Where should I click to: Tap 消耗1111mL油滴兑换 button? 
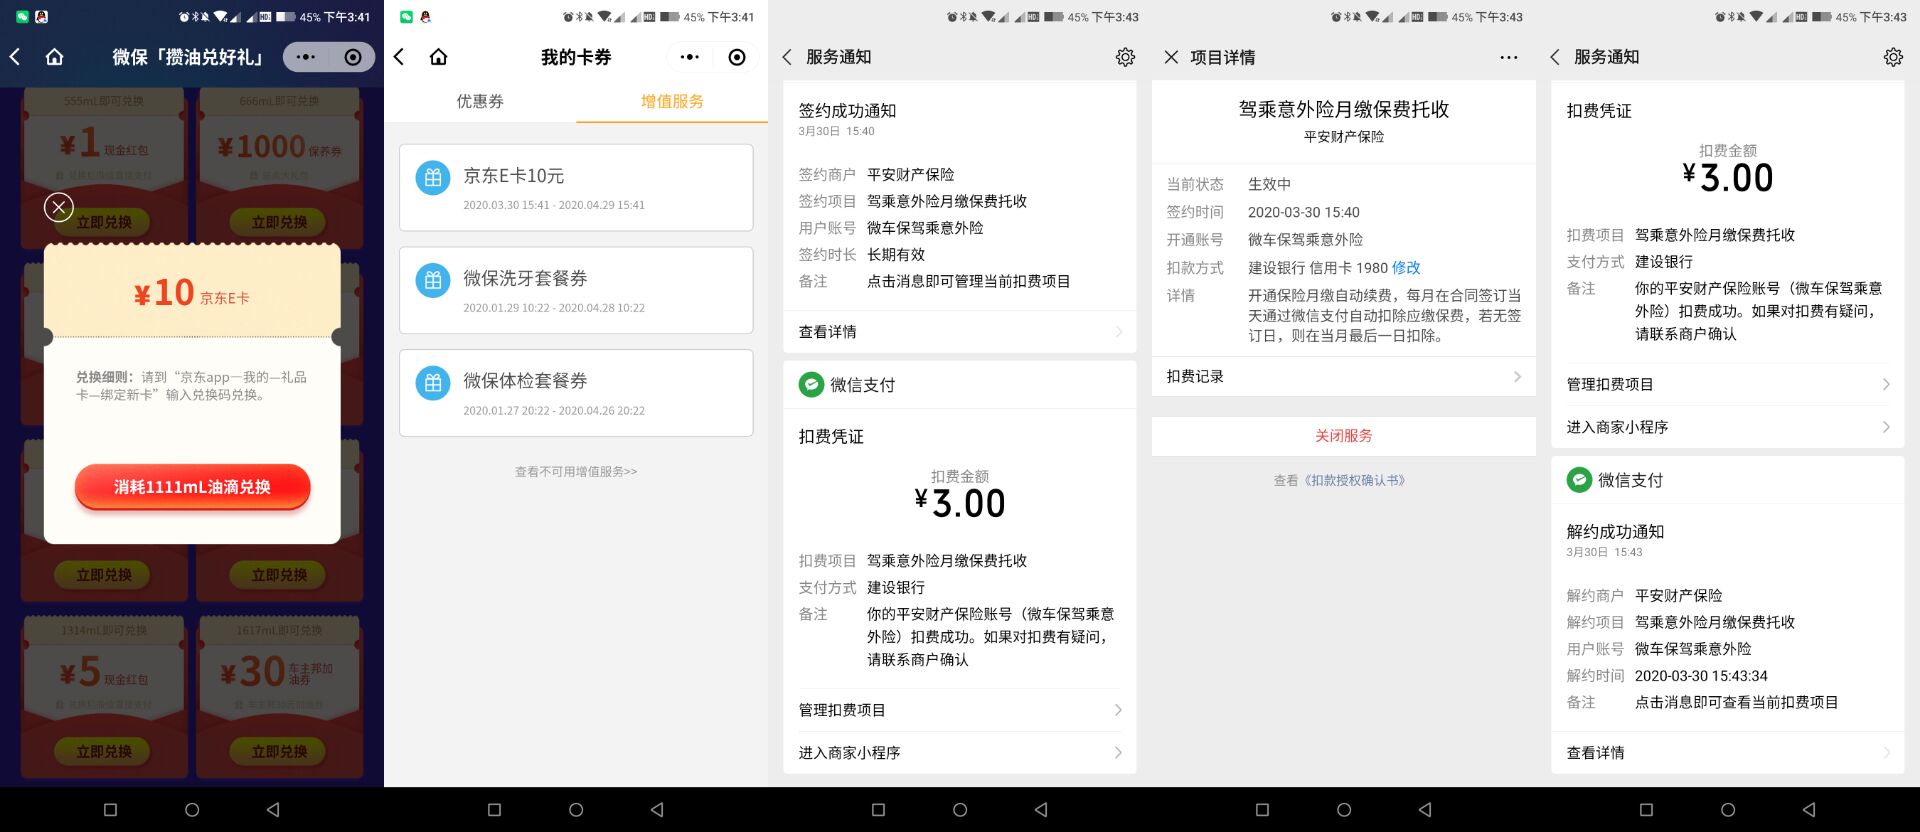point(192,487)
